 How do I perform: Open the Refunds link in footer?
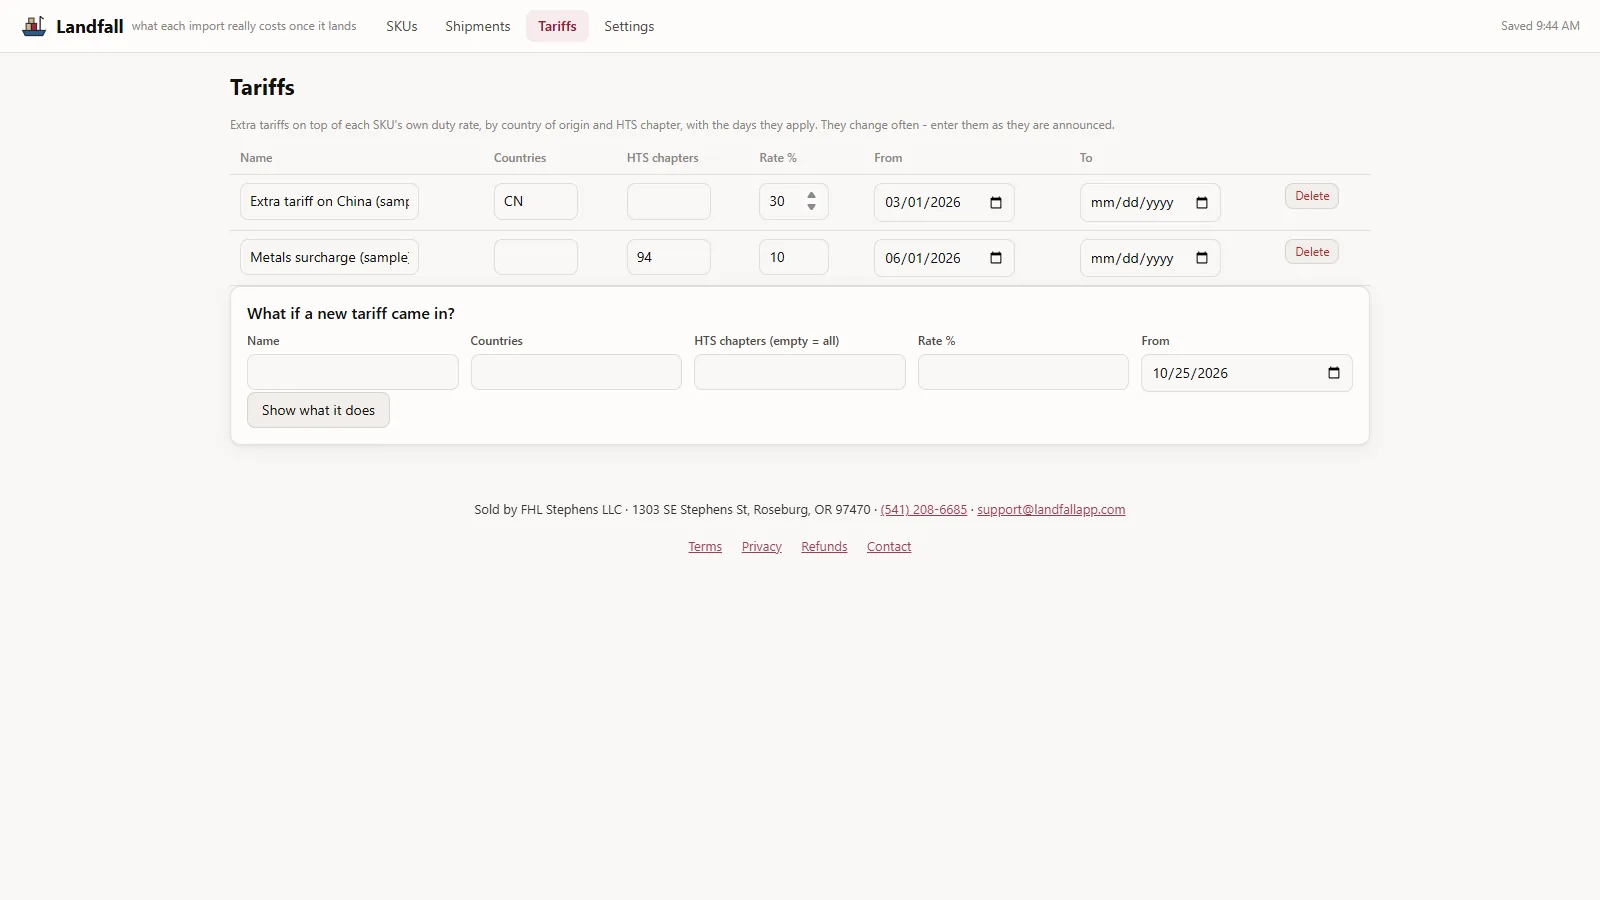(824, 546)
